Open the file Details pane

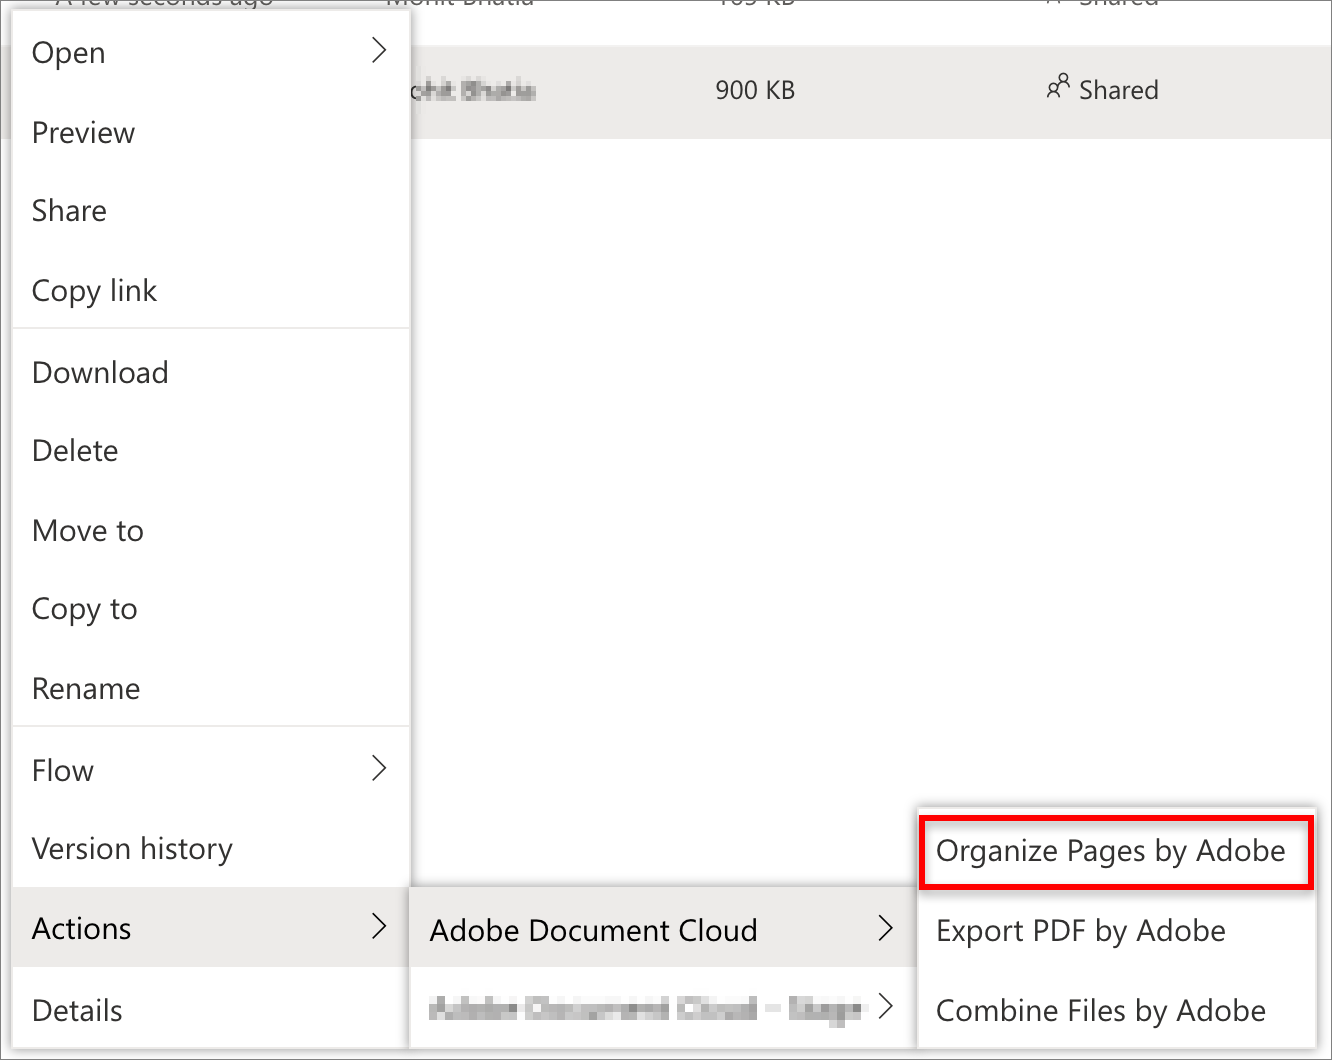point(76,1010)
